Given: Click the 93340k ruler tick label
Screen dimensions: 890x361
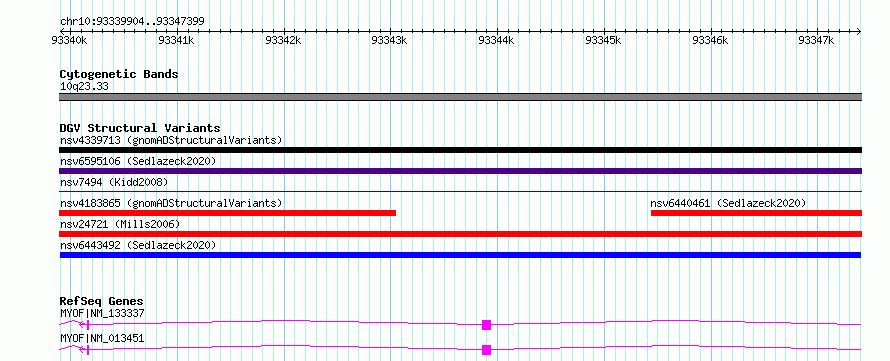Looking at the screenshot, I should click(69, 40).
